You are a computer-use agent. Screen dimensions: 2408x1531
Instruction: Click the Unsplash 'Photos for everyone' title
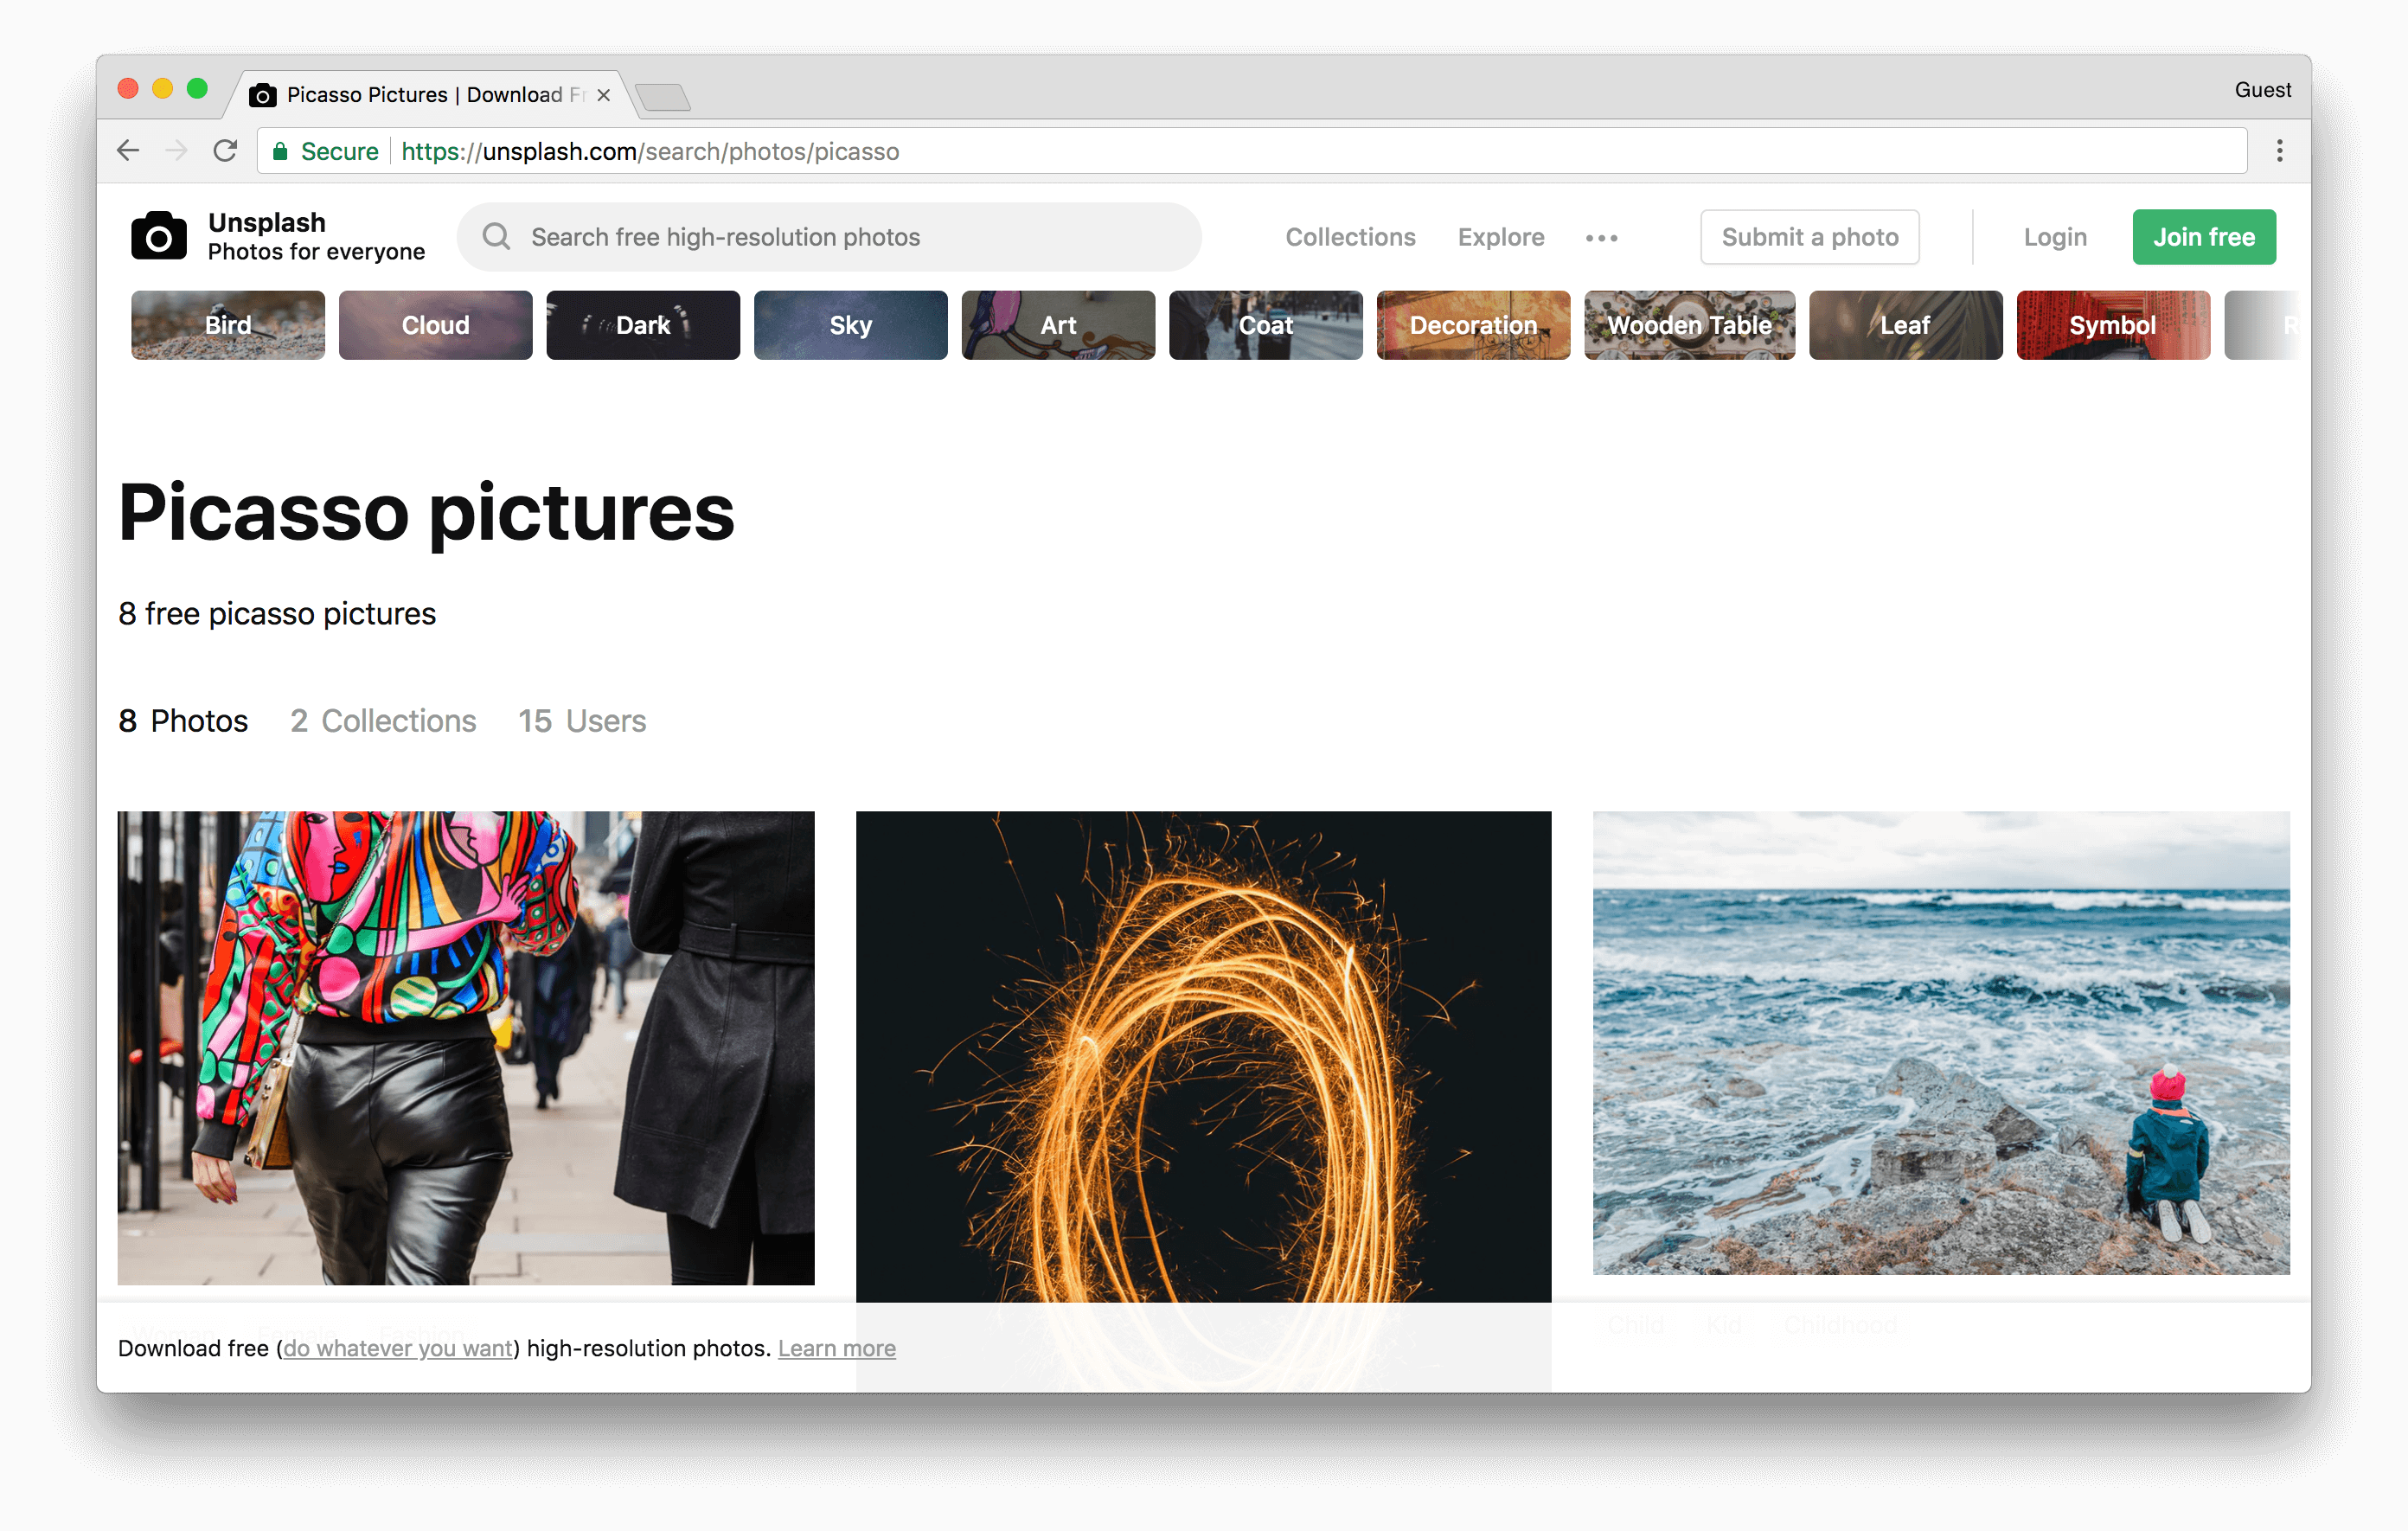tap(316, 237)
